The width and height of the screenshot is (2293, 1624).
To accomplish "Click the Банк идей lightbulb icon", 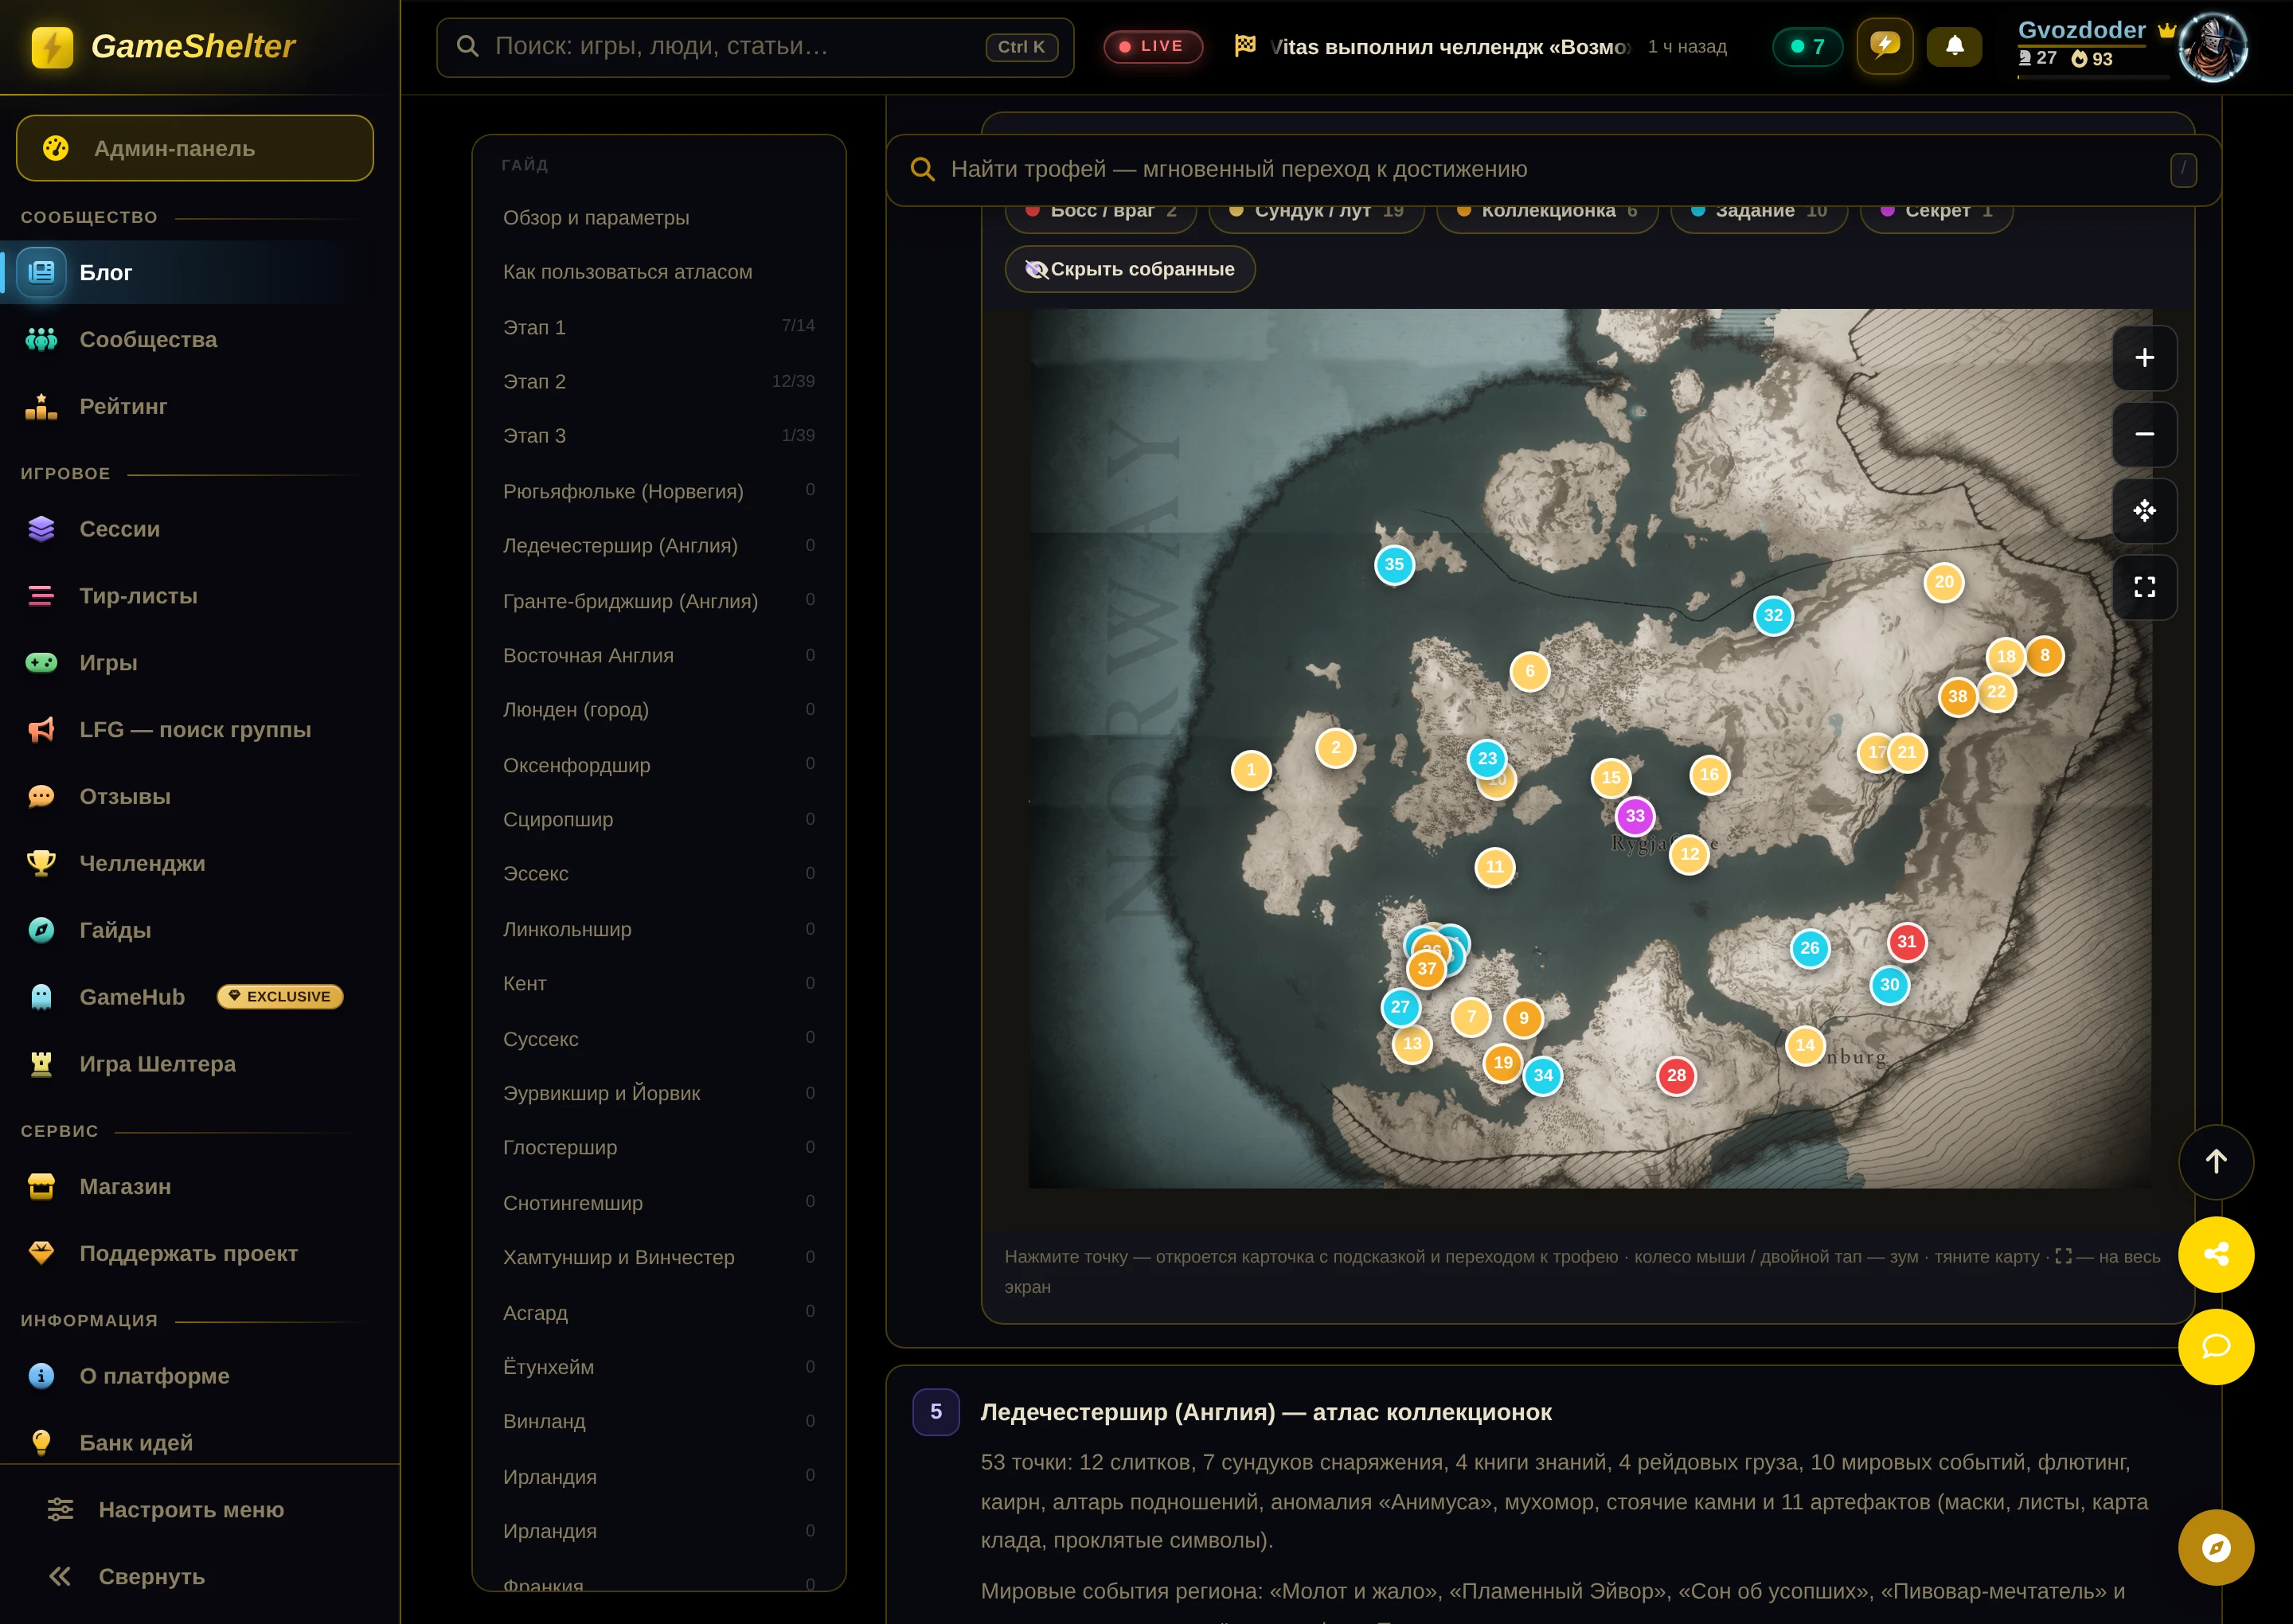I will click(41, 1442).
